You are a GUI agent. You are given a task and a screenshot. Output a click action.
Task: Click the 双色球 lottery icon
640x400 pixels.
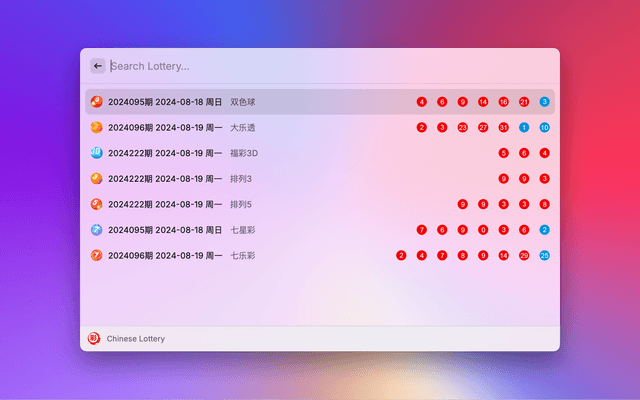[96, 102]
